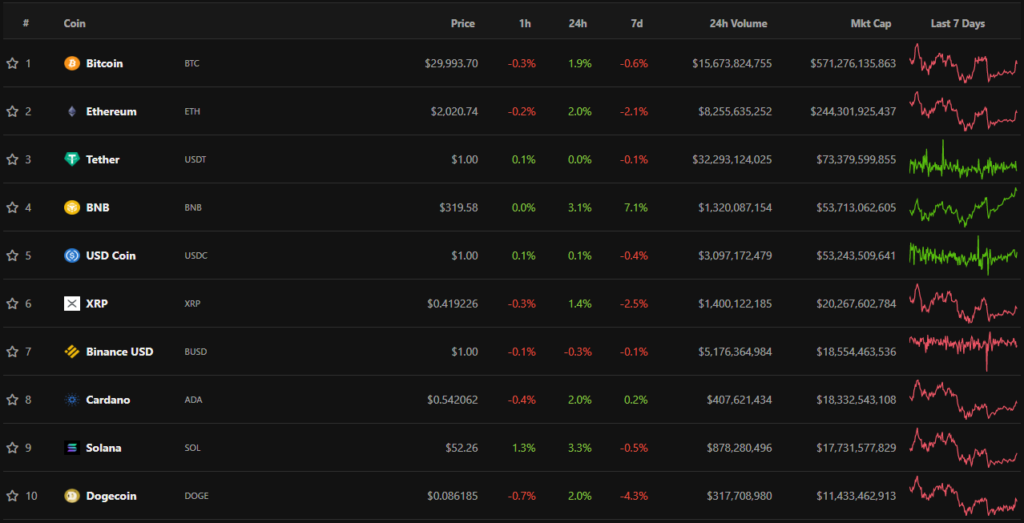Sort by the 1h column header
This screenshot has height=523, width=1024.
tap(526, 24)
